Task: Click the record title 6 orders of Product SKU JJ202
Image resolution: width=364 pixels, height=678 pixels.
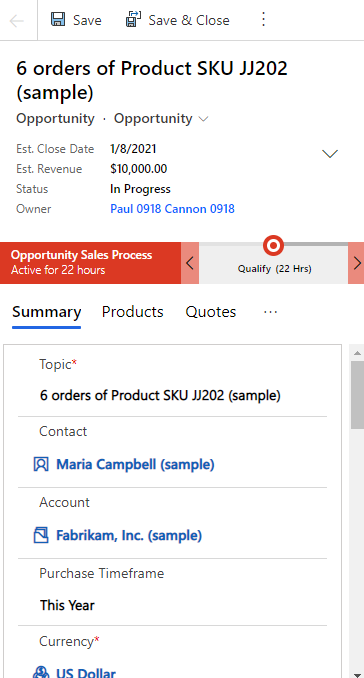Action: 152,80
